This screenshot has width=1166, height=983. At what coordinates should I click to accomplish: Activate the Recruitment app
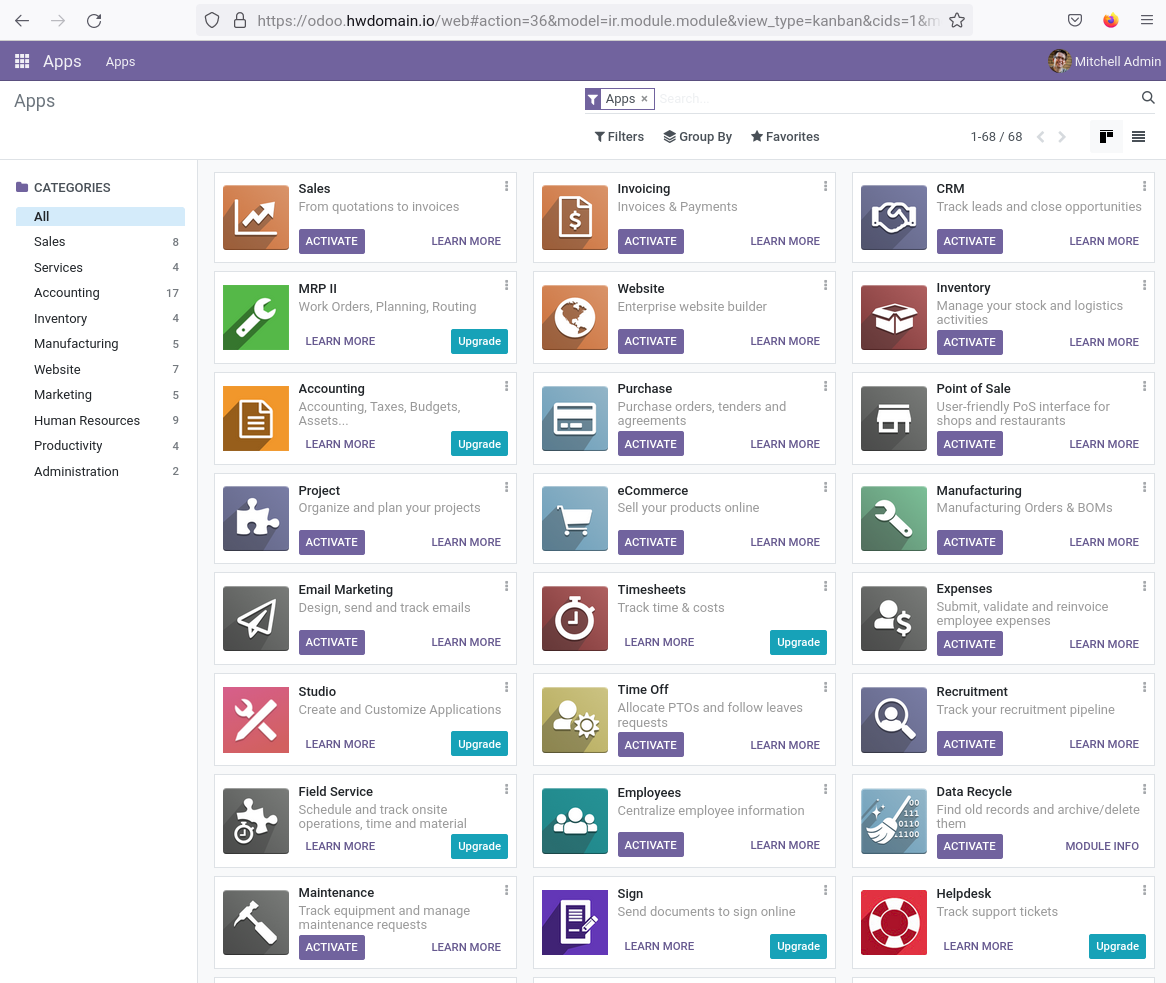(970, 744)
